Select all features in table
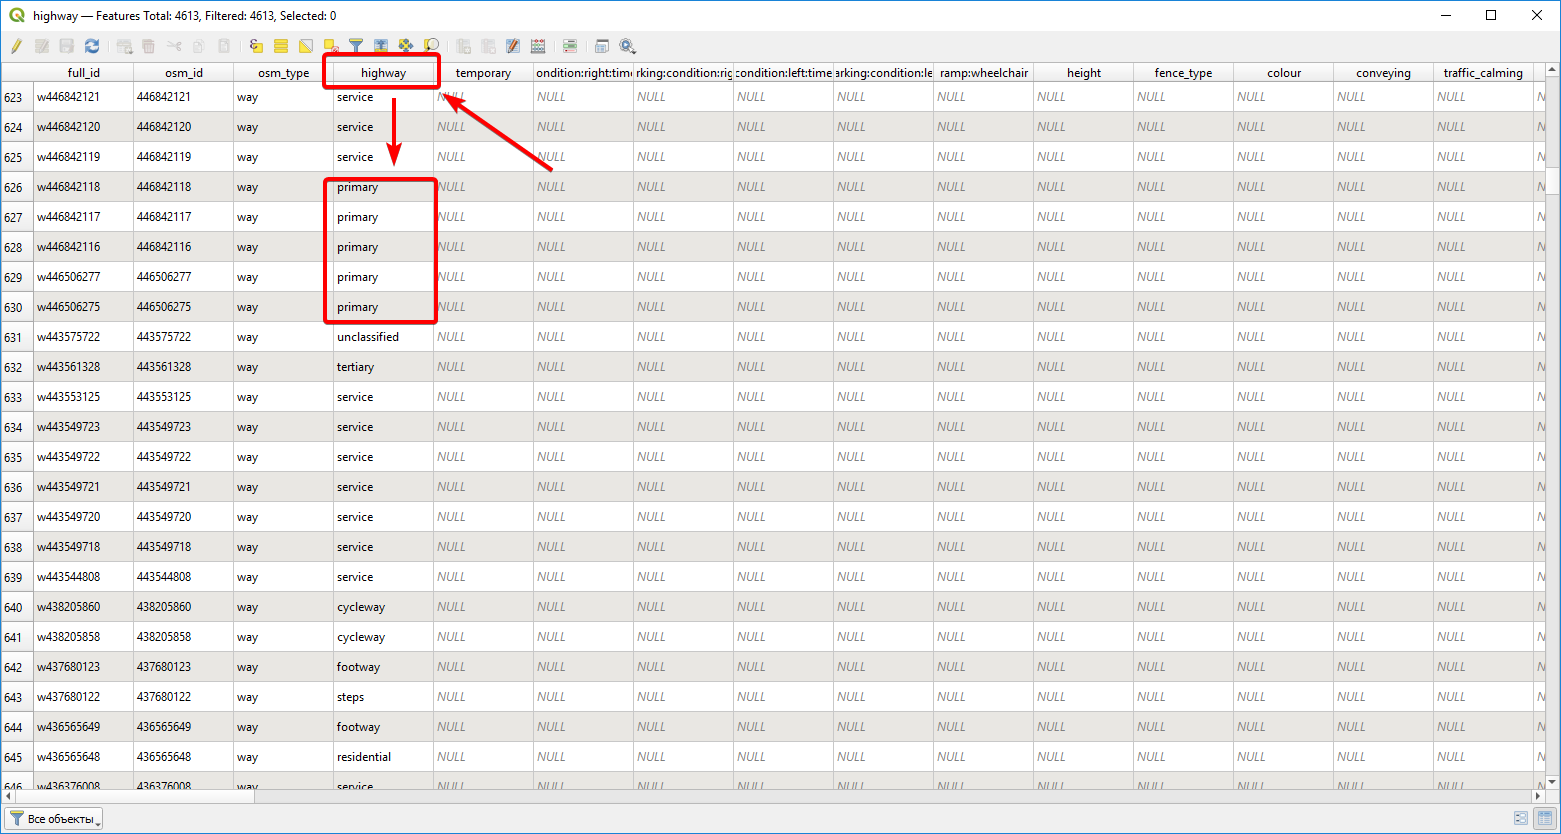1561x834 pixels. click(x=281, y=46)
